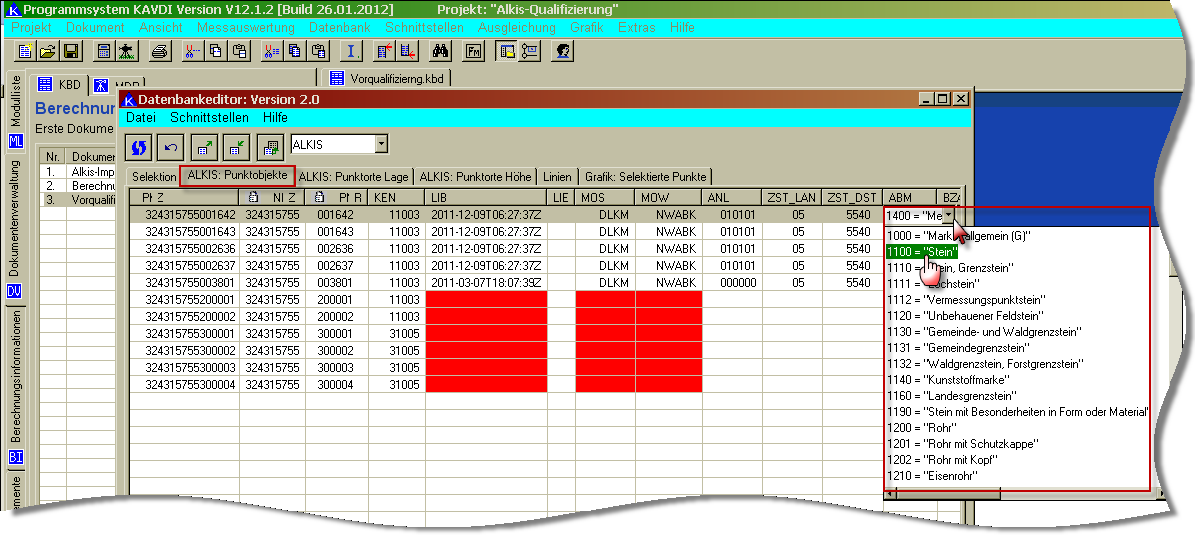Click the binoculars search icon
This screenshot has width=1195, height=535.
pos(441,51)
